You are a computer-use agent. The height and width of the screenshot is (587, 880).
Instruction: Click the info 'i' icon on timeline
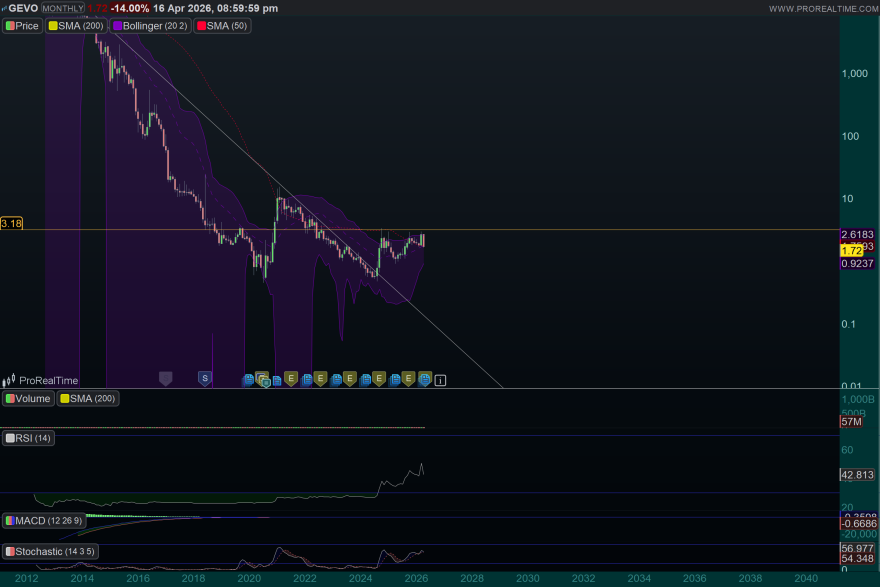click(x=440, y=380)
